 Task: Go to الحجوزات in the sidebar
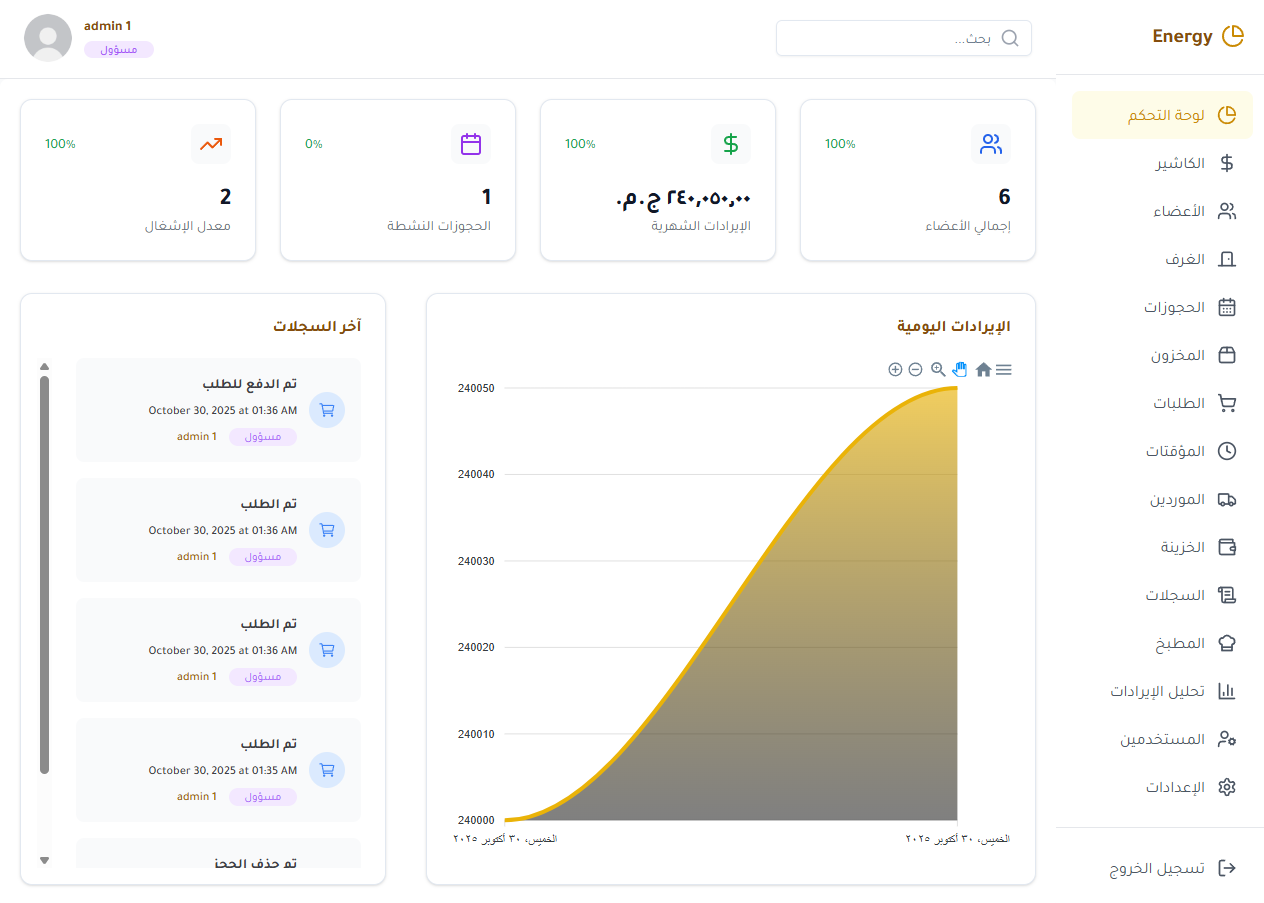(1174, 307)
